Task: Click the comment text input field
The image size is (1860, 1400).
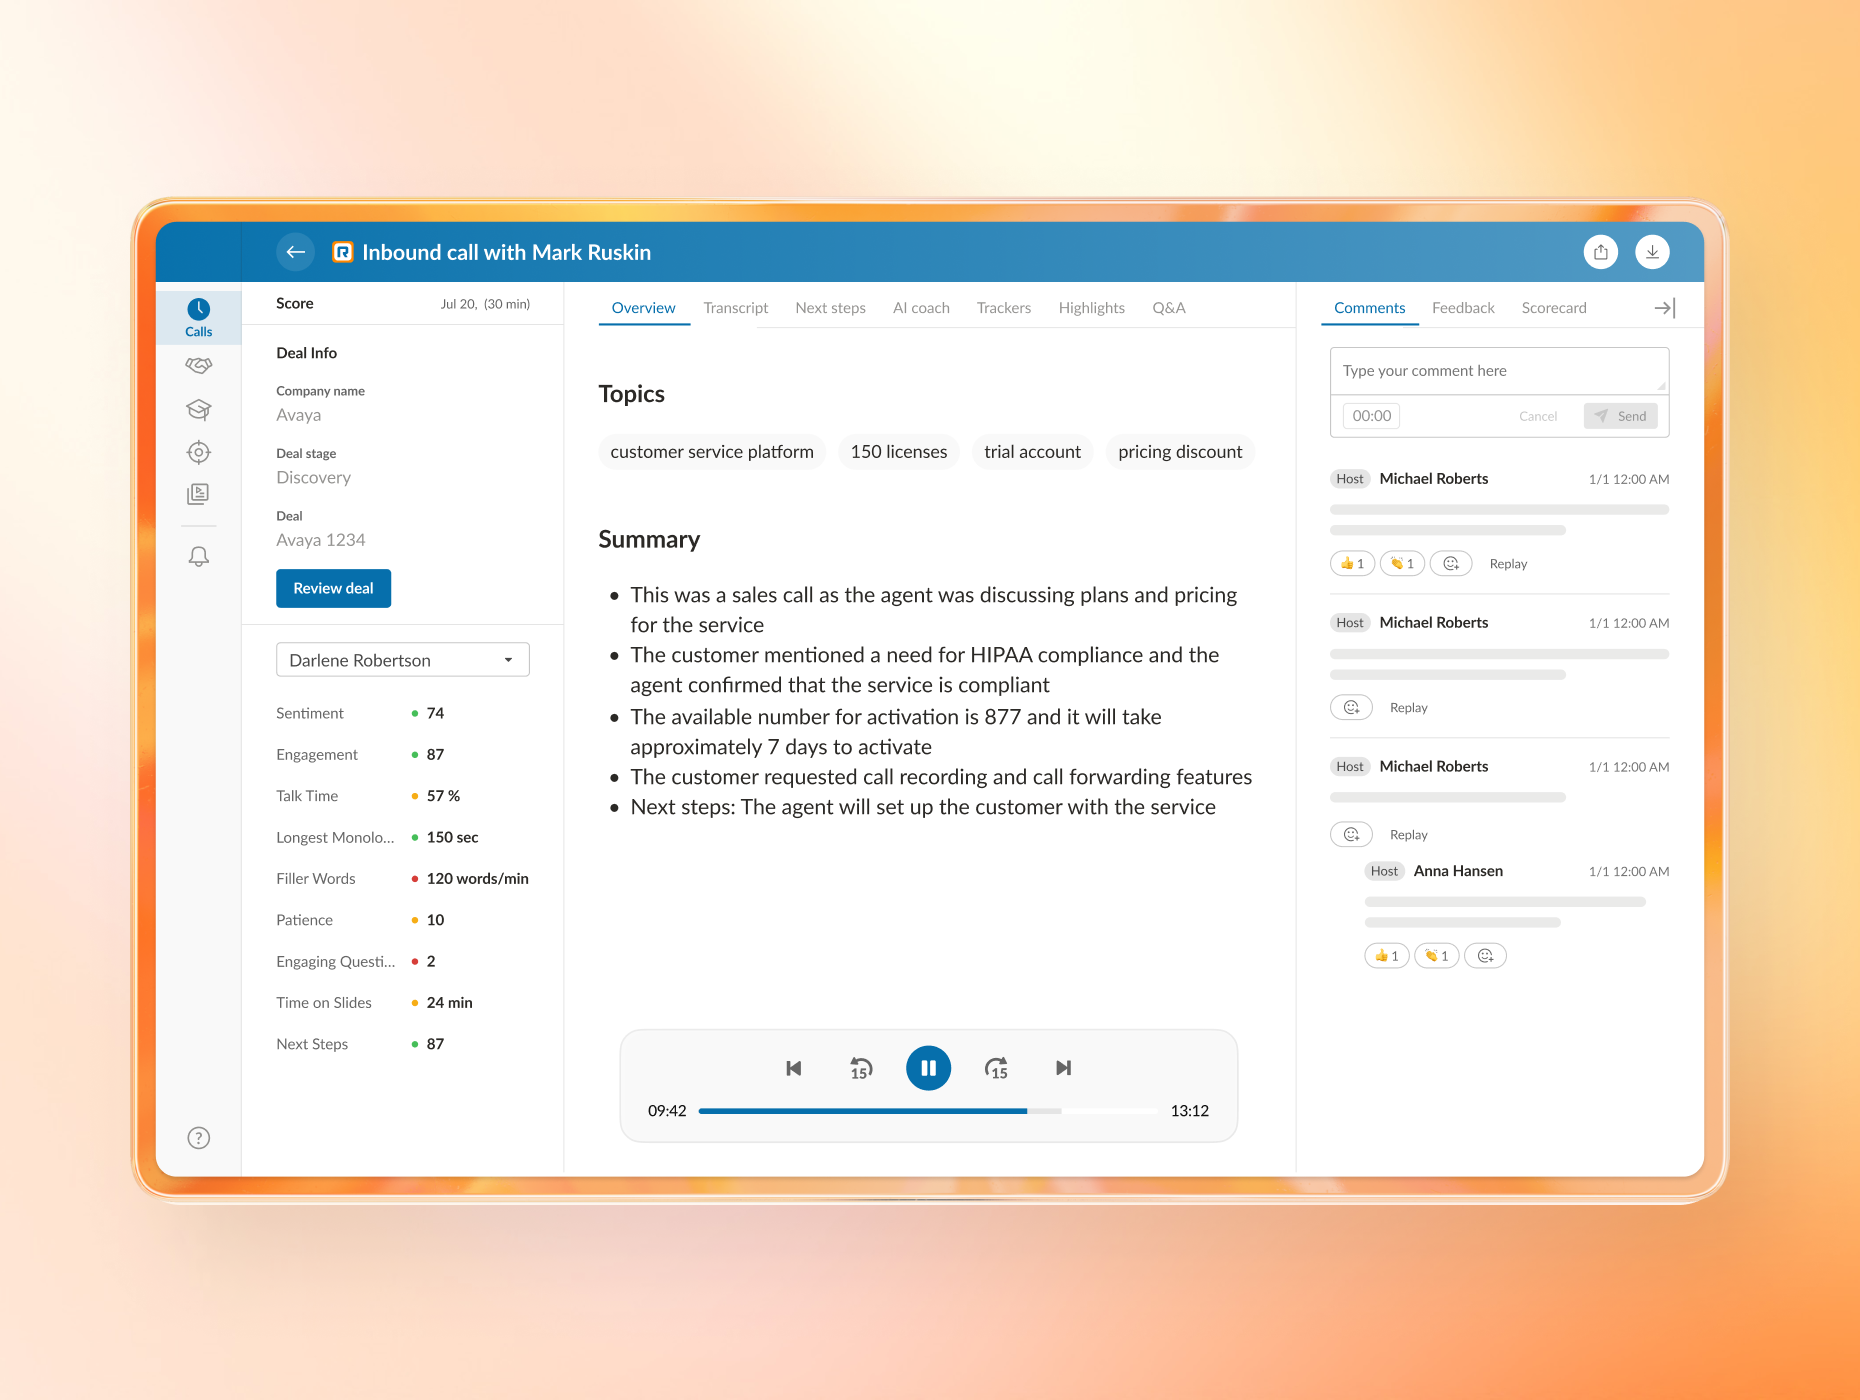Action: point(1498,371)
